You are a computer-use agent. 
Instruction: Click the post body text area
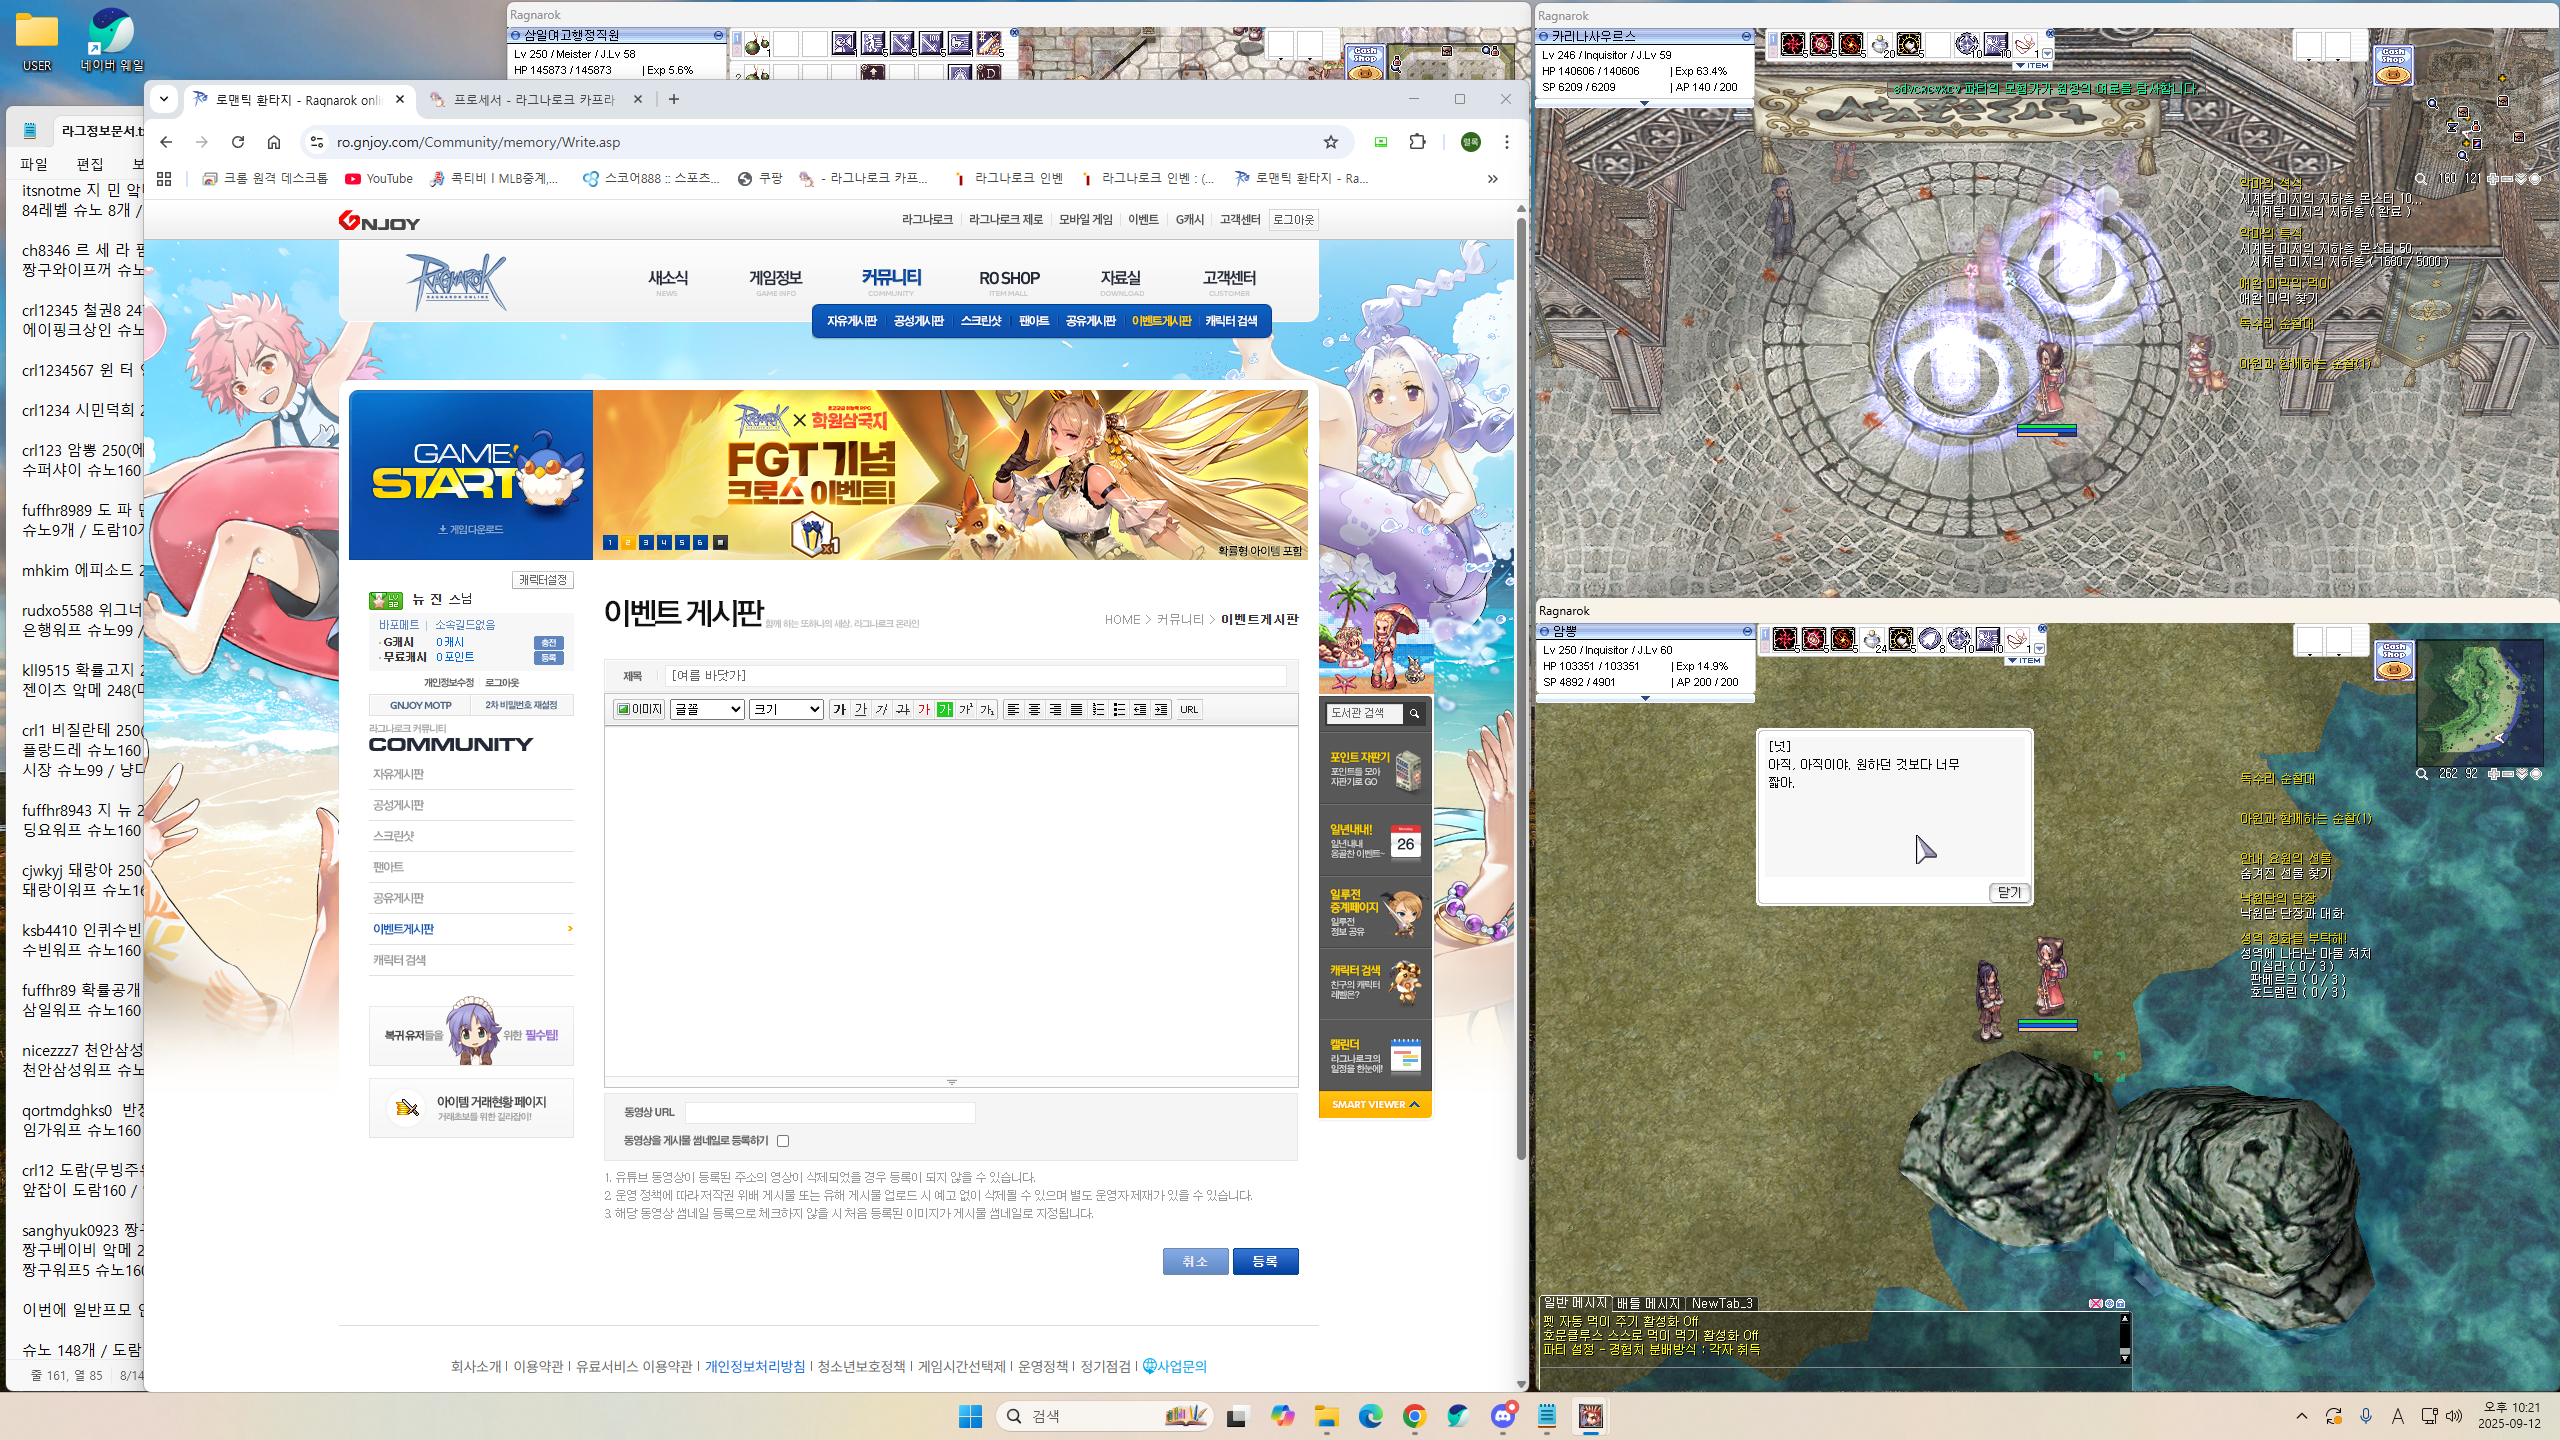pos(951,900)
